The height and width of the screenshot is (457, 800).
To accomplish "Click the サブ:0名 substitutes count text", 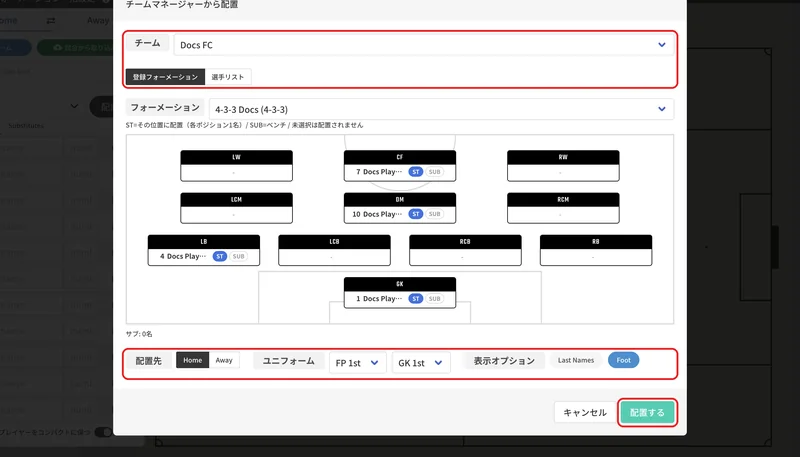I will pyautogui.click(x=139, y=334).
